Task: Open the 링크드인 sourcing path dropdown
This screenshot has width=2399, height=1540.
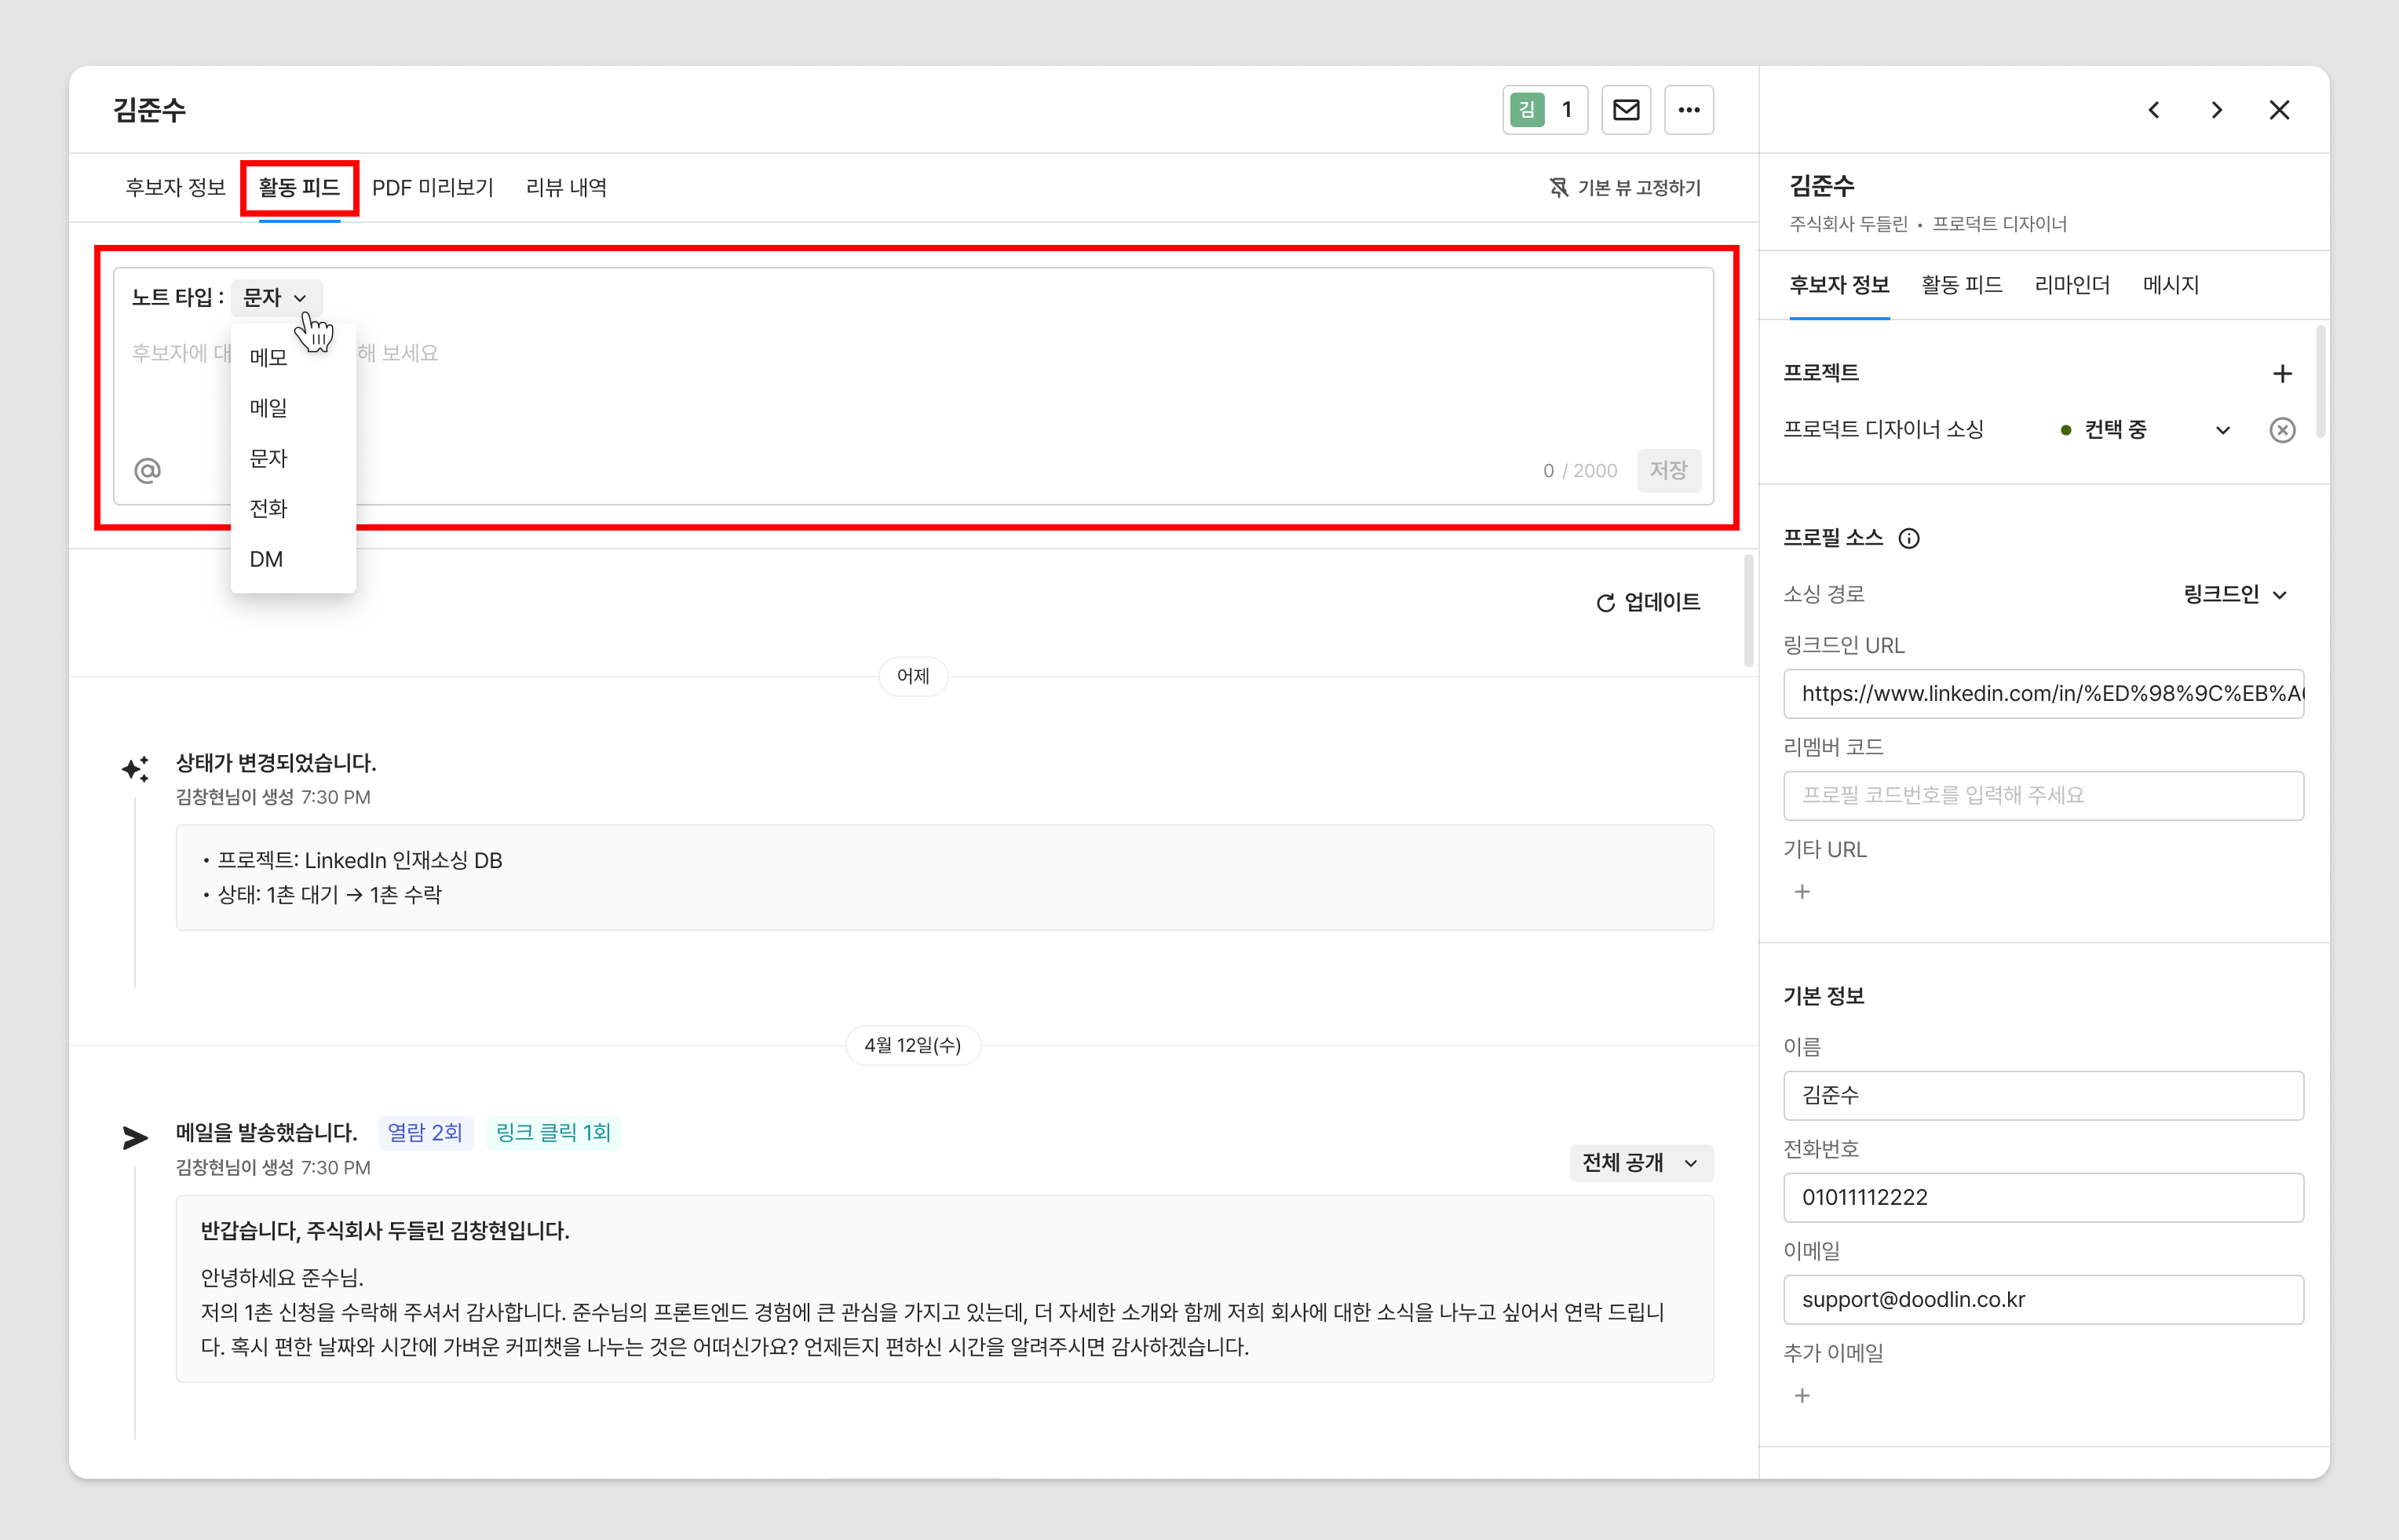Action: [x=2235, y=595]
